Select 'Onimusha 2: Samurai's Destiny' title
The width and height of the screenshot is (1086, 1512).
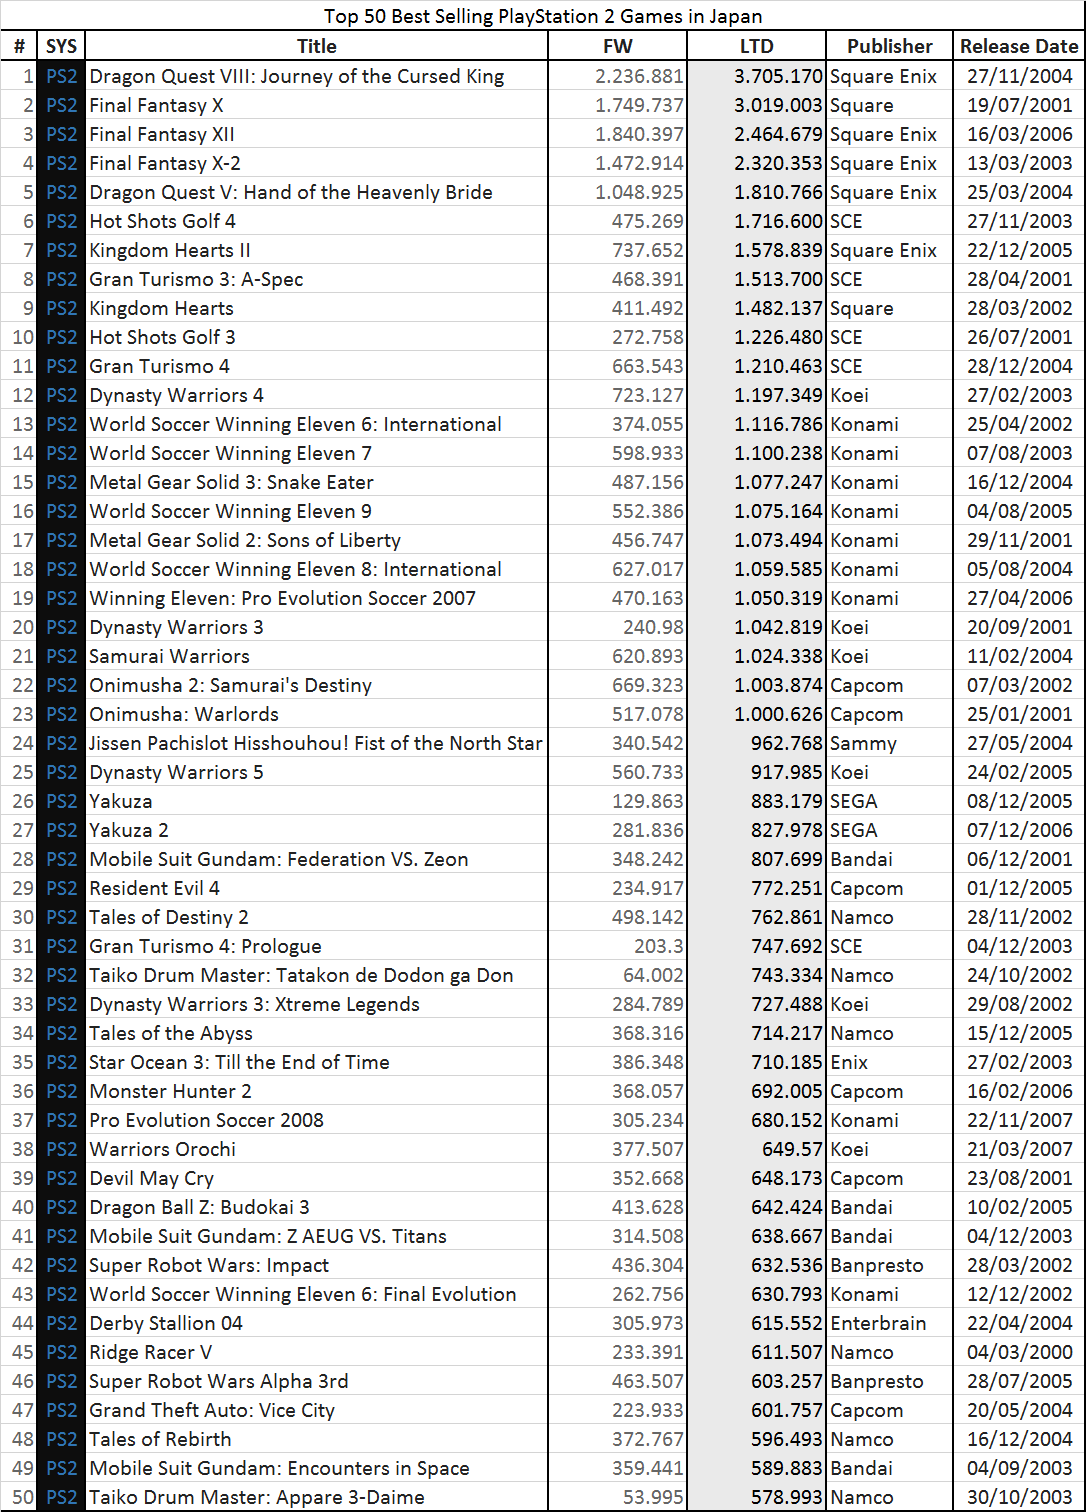click(x=230, y=685)
